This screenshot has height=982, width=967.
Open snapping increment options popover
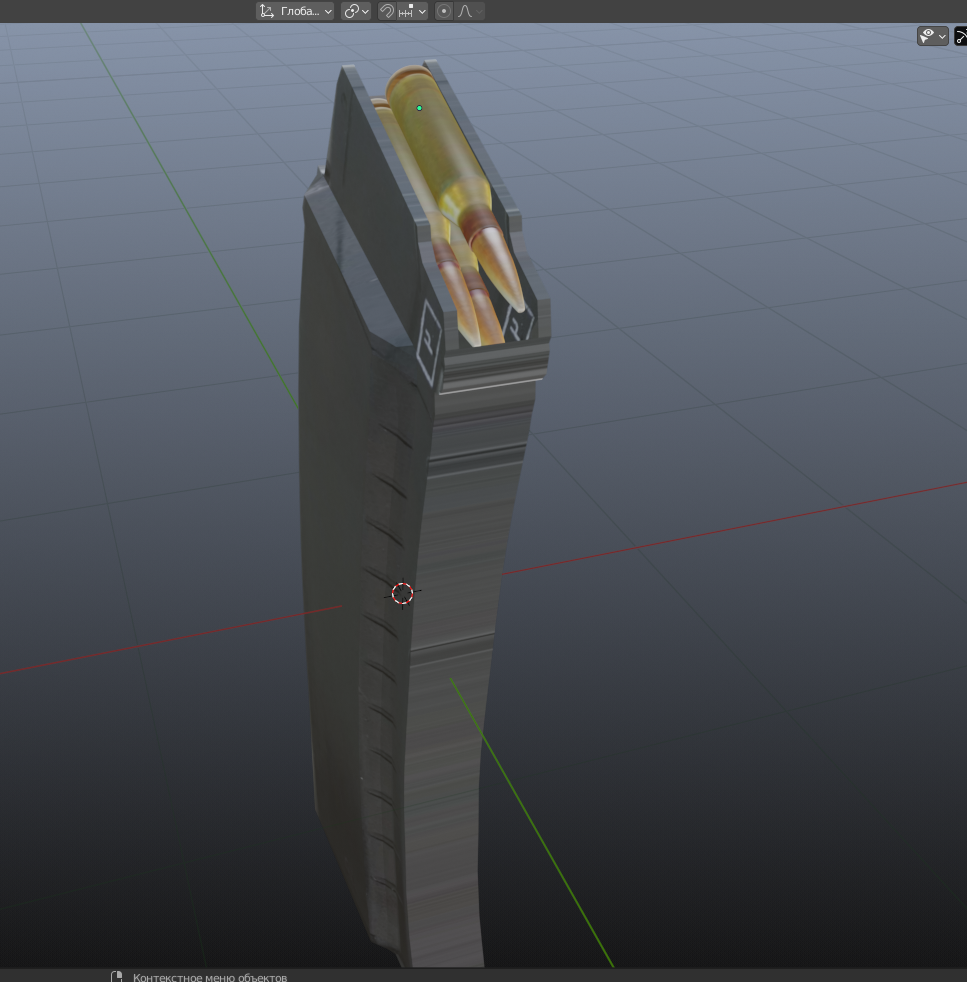pos(413,11)
